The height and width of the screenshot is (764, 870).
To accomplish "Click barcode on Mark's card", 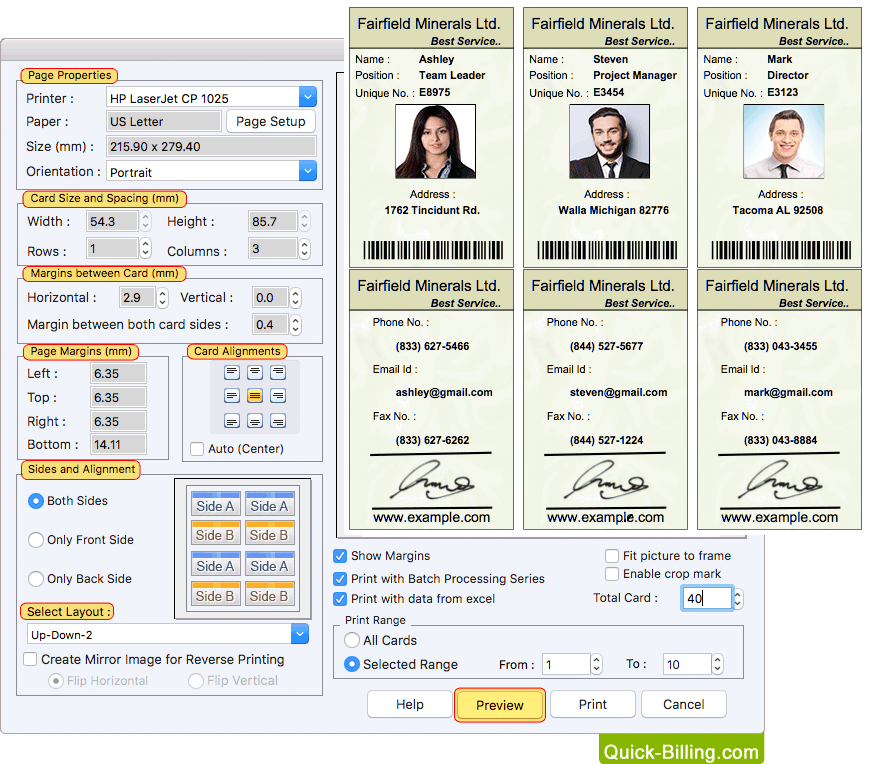I will click(781, 250).
